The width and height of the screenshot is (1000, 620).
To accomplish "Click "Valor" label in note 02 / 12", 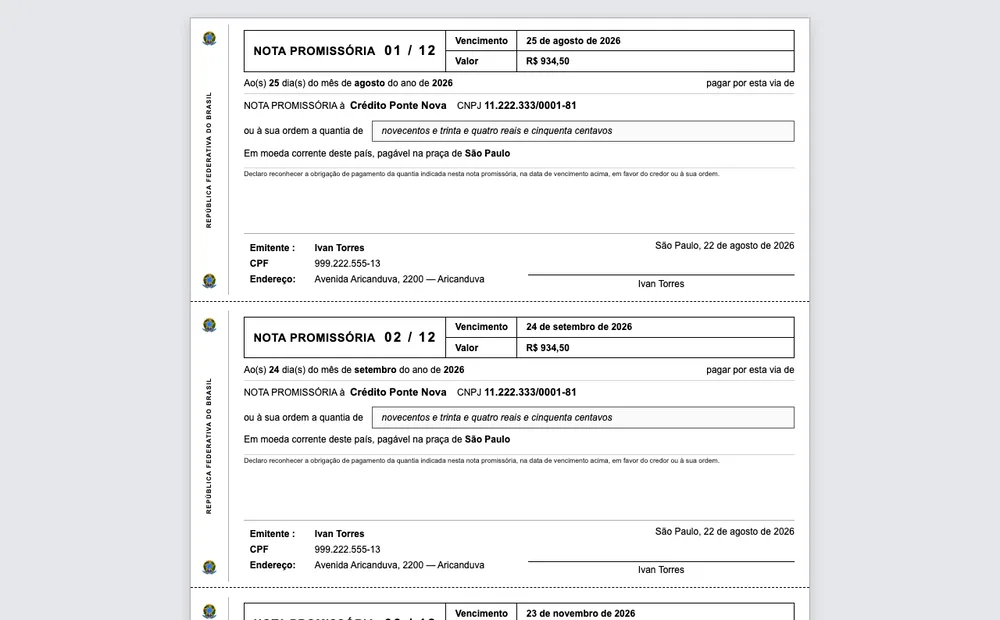I will pos(466,348).
